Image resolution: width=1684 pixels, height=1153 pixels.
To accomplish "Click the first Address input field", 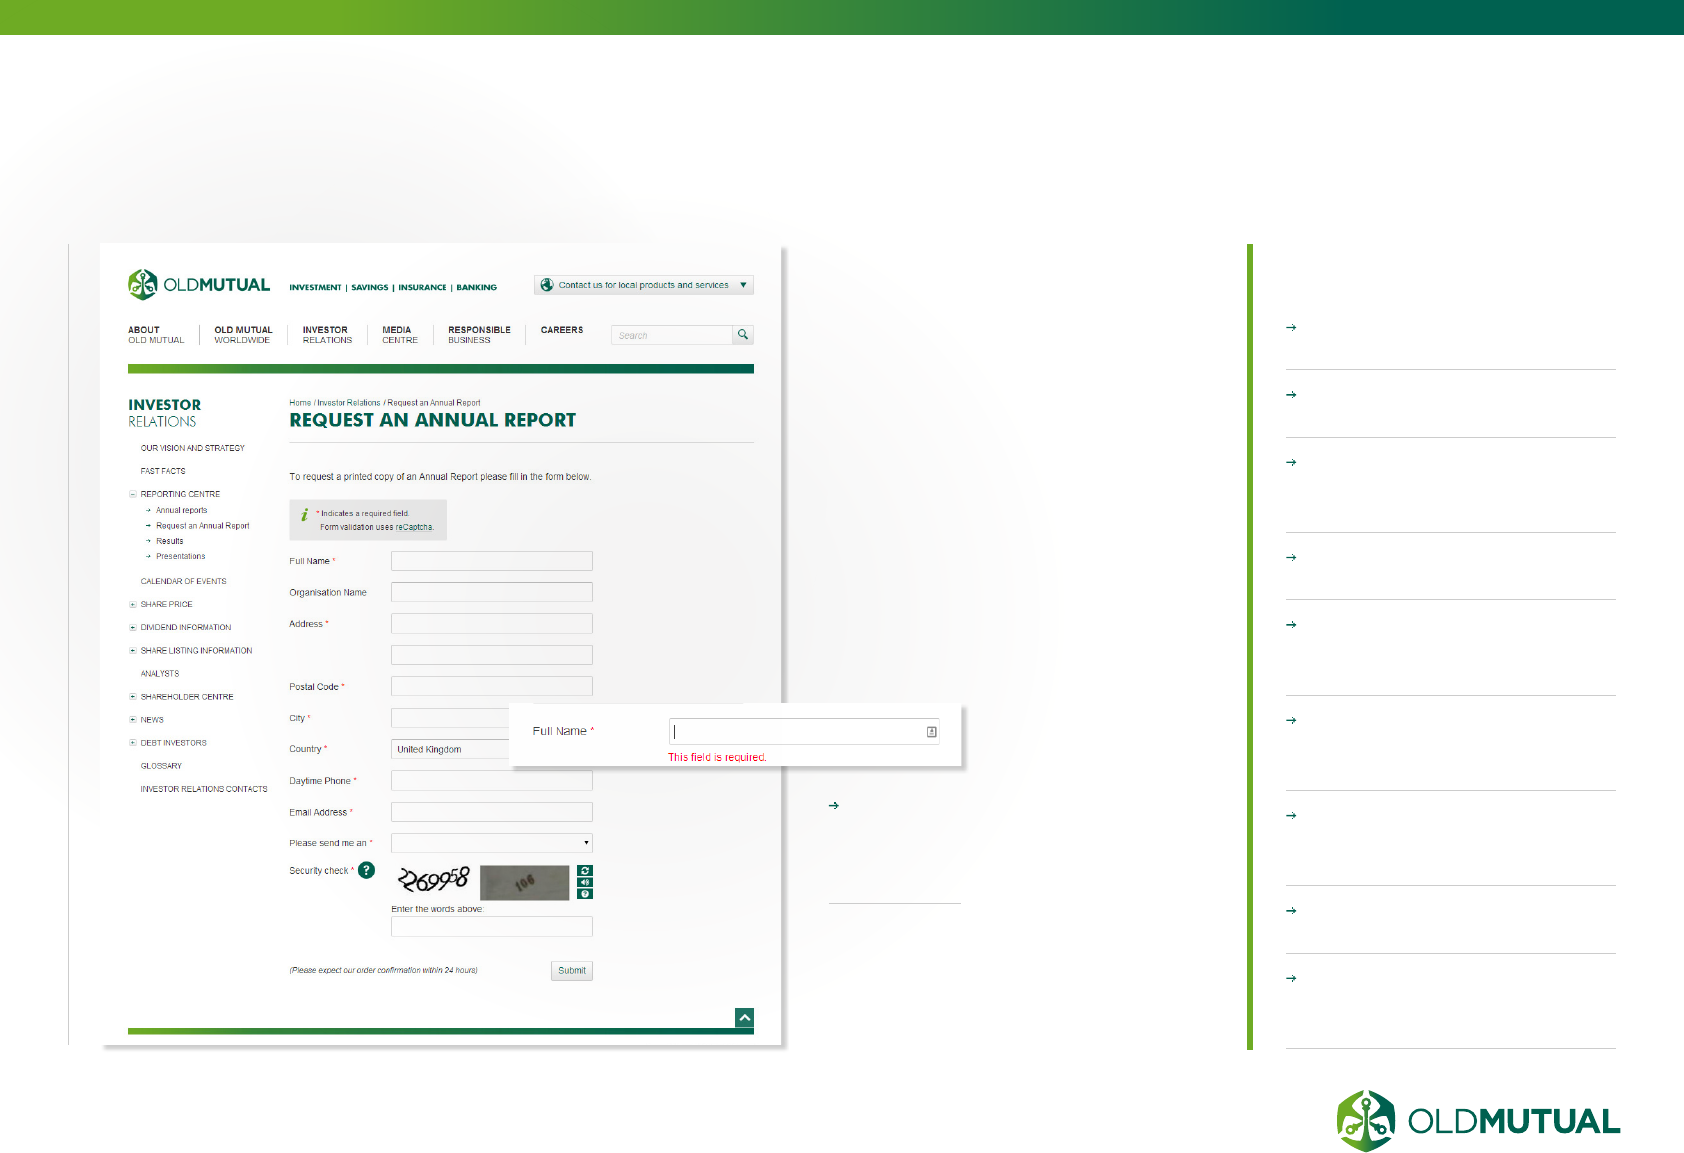I will click(492, 624).
